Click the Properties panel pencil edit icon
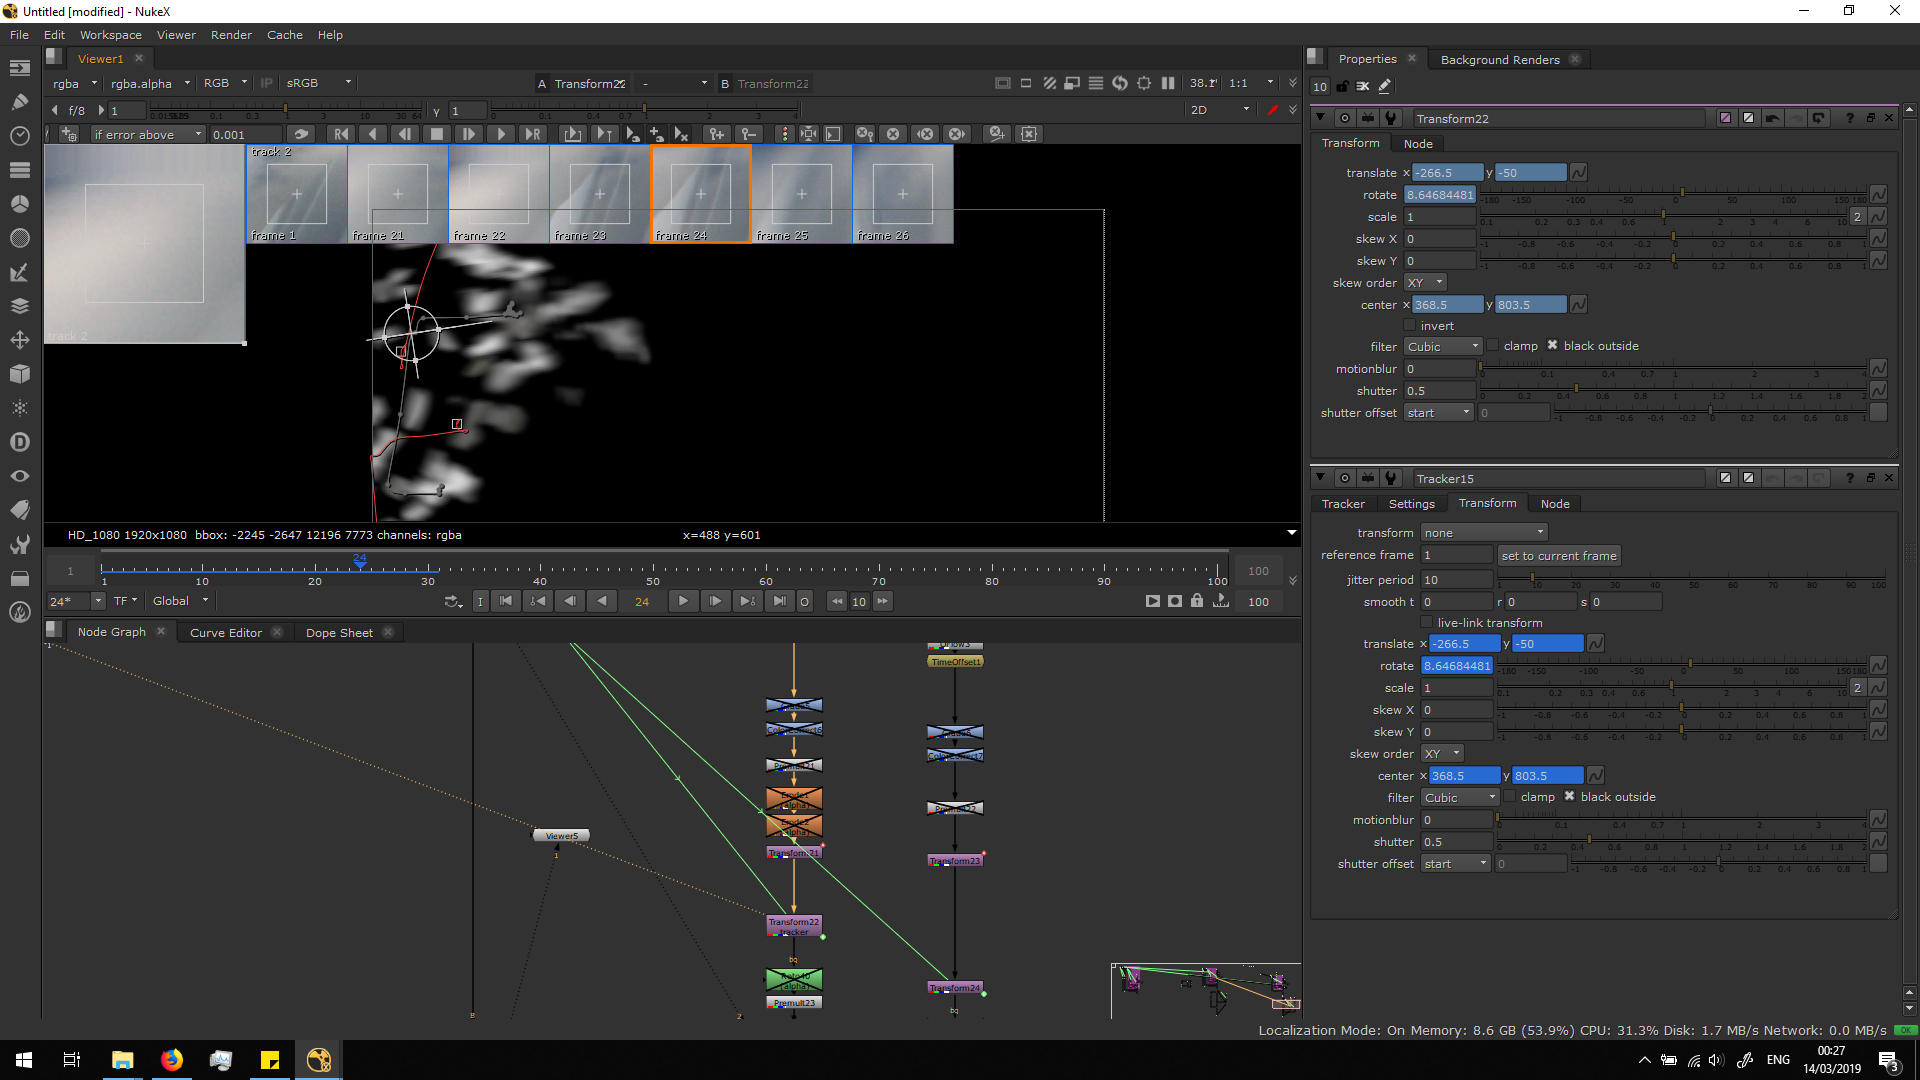This screenshot has height=1080, width=1920. tap(1385, 87)
